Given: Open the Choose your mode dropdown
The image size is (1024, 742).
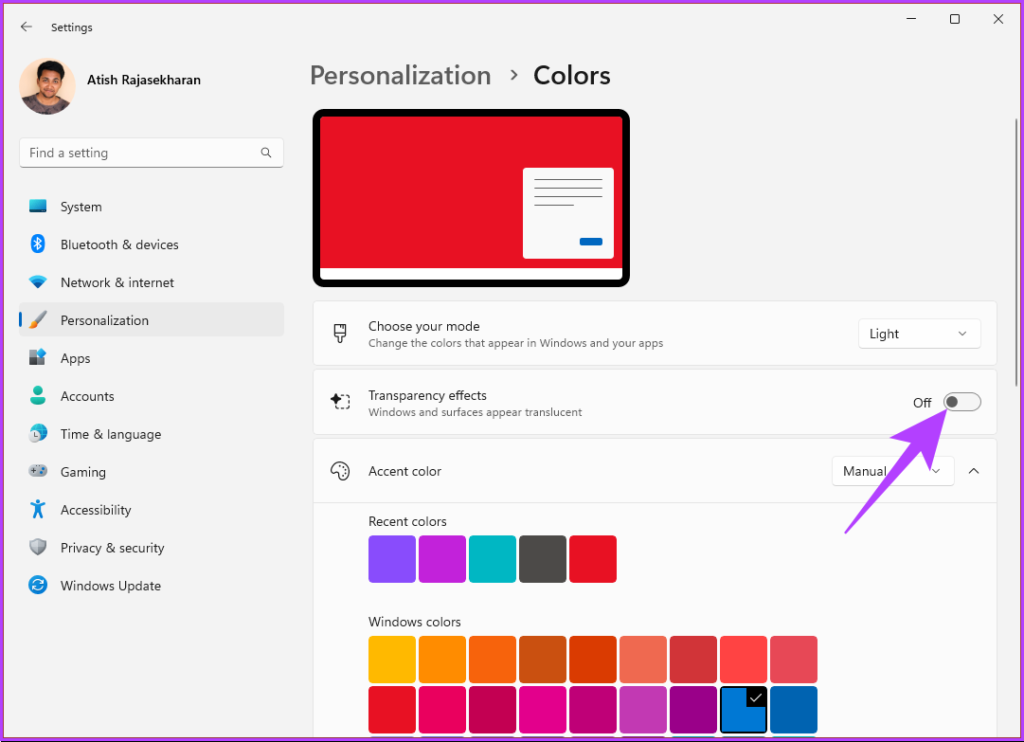Looking at the screenshot, I should (x=919, y=334).
